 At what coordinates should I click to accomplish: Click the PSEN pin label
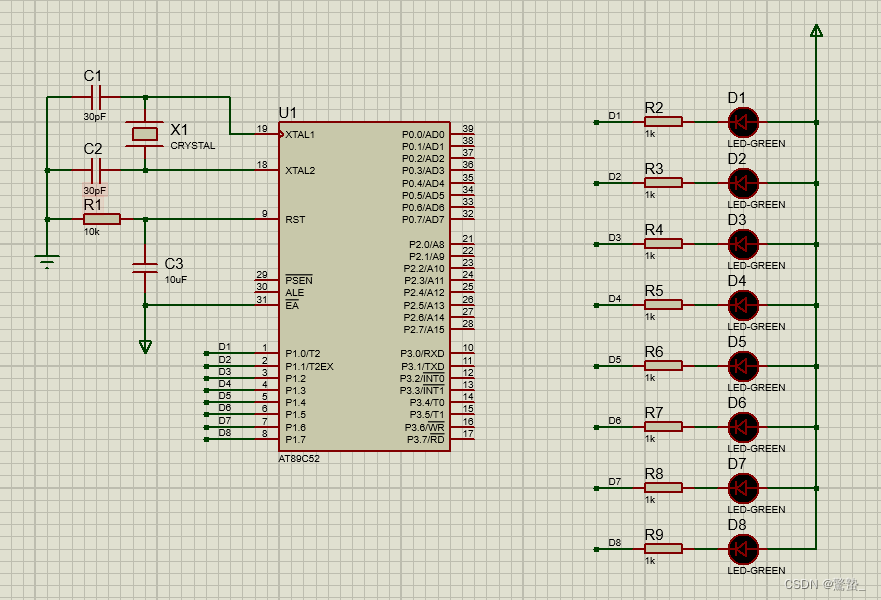pyautogui.click(x=298, y=280)
